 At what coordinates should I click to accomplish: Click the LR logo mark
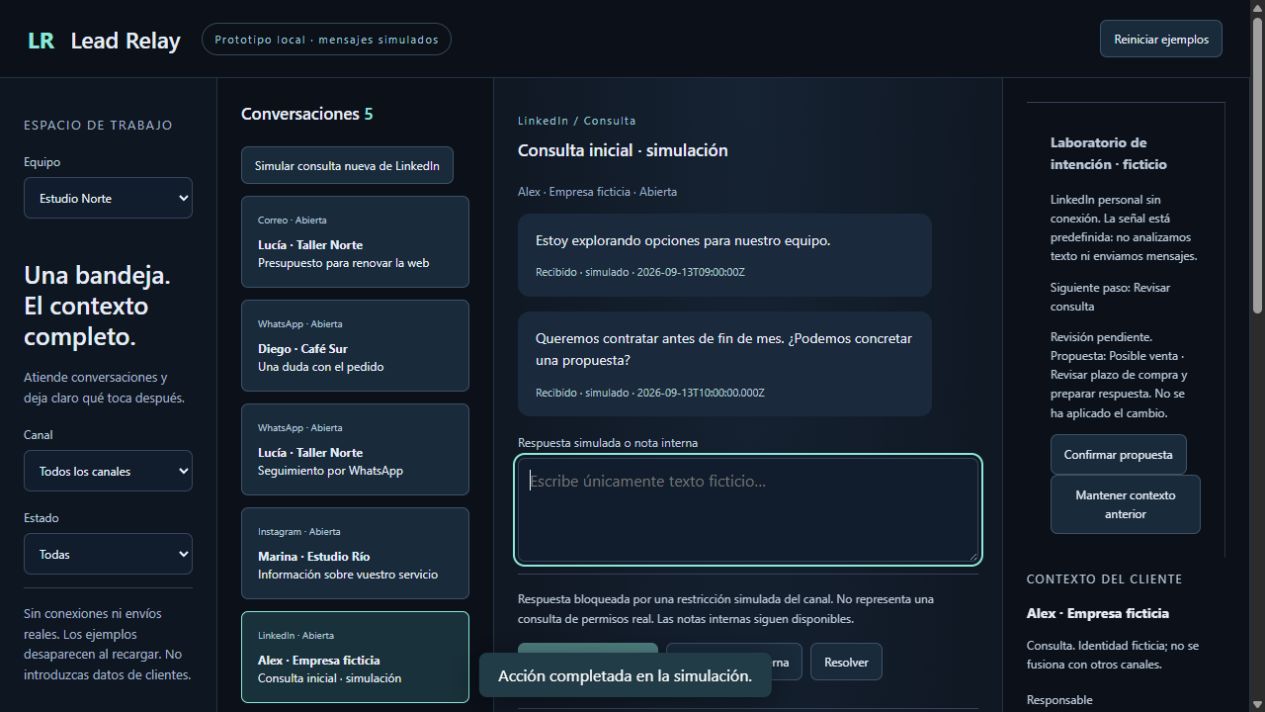click(41, 40)
